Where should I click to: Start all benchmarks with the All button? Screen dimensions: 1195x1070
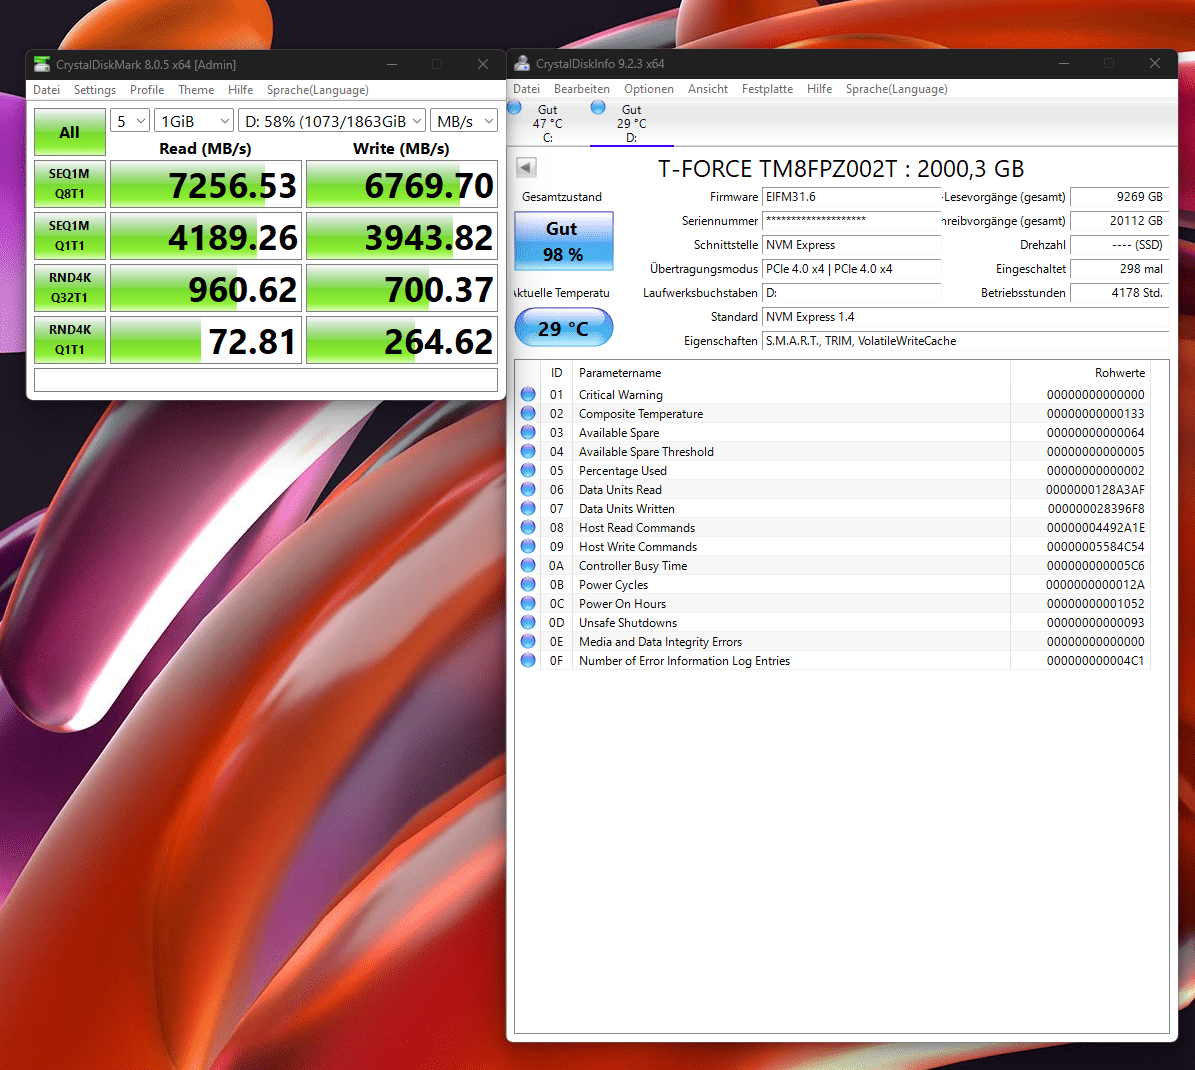click(69, 132)
